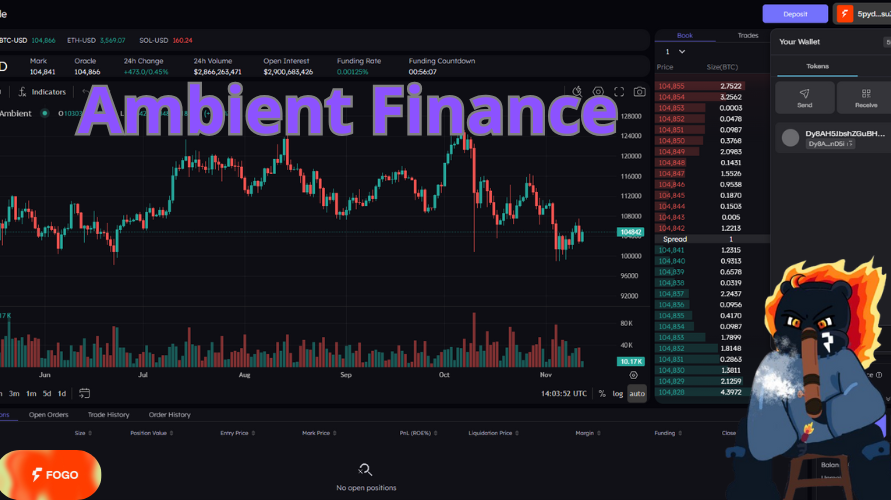The image size is (891, 500).
Task: Select the 3m time range
Action: (14, 393)
